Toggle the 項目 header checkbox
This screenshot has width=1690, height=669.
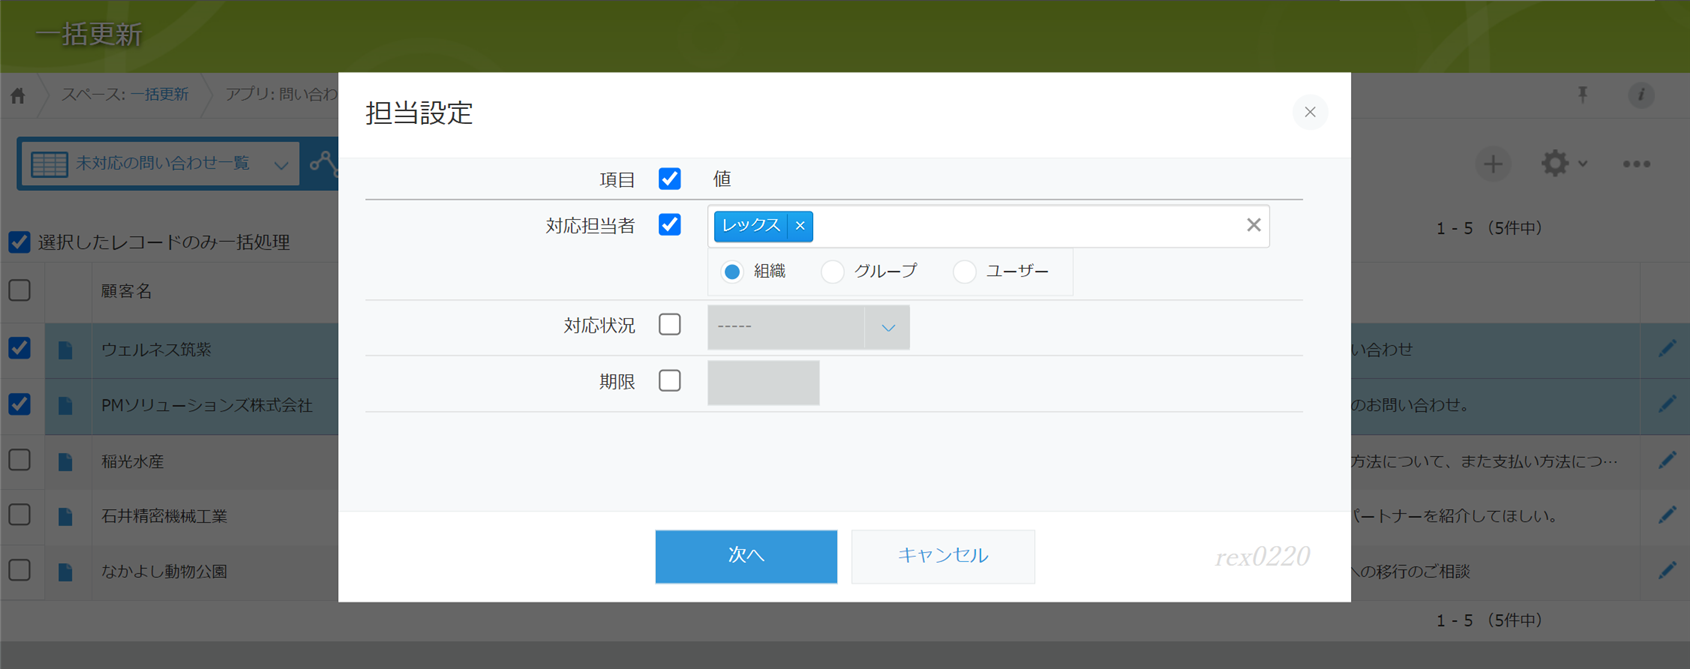point(670,179)
